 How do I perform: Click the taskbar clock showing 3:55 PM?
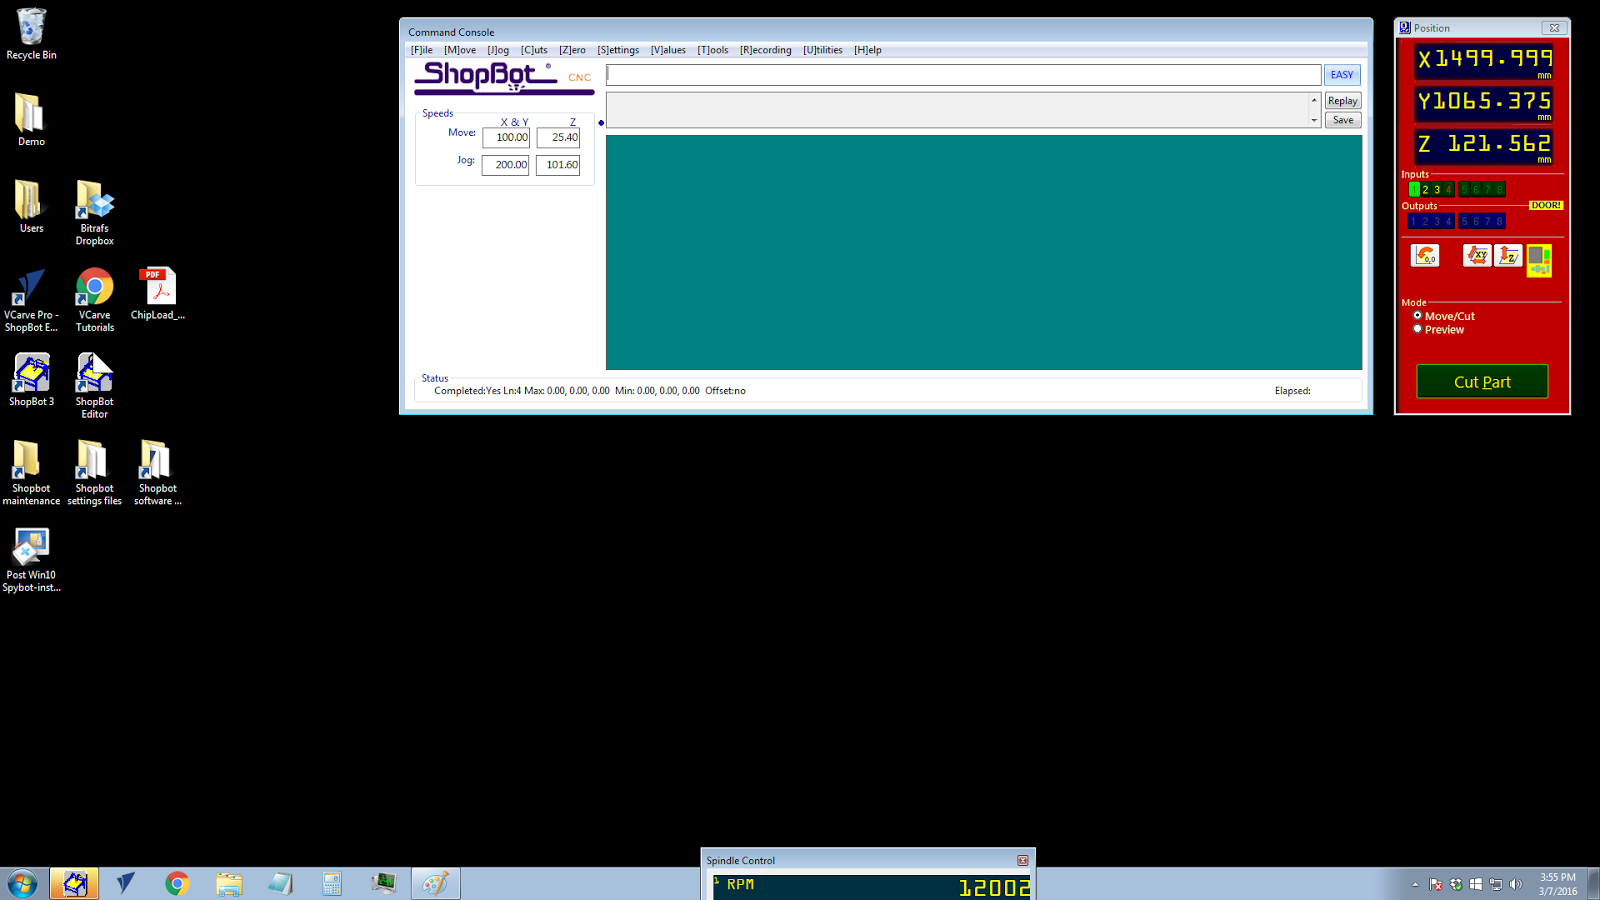point(1558,884)
